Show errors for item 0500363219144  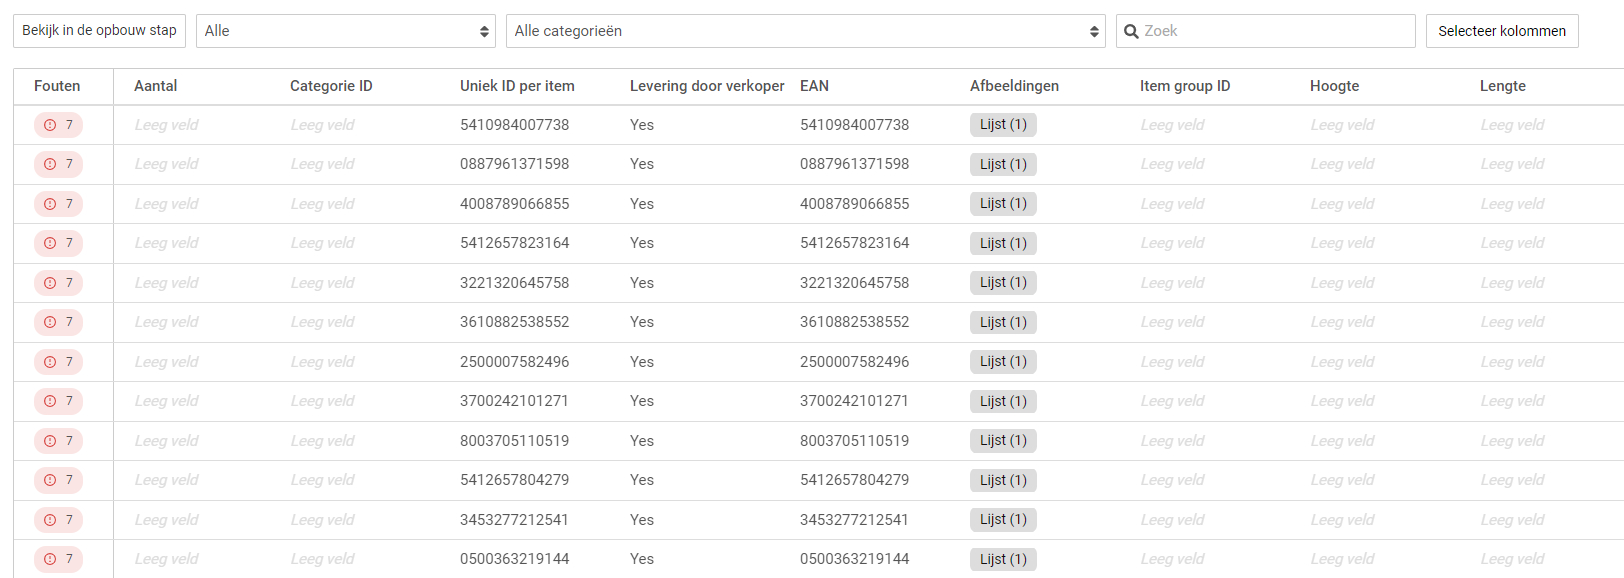[58, 559]
